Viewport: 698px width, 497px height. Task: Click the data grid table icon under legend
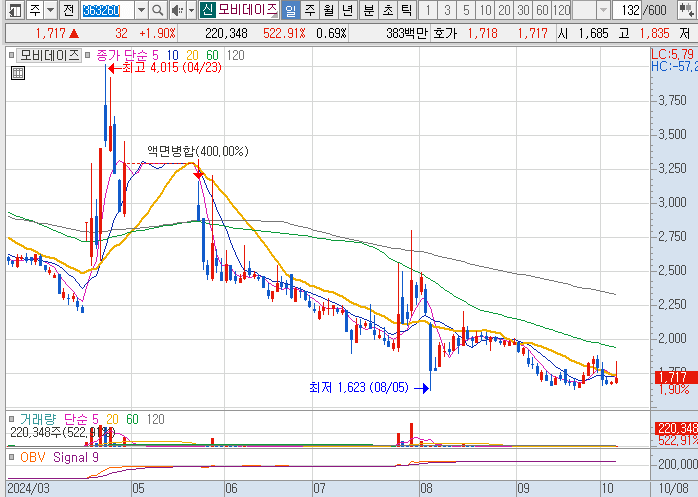[x=18, y=73]
